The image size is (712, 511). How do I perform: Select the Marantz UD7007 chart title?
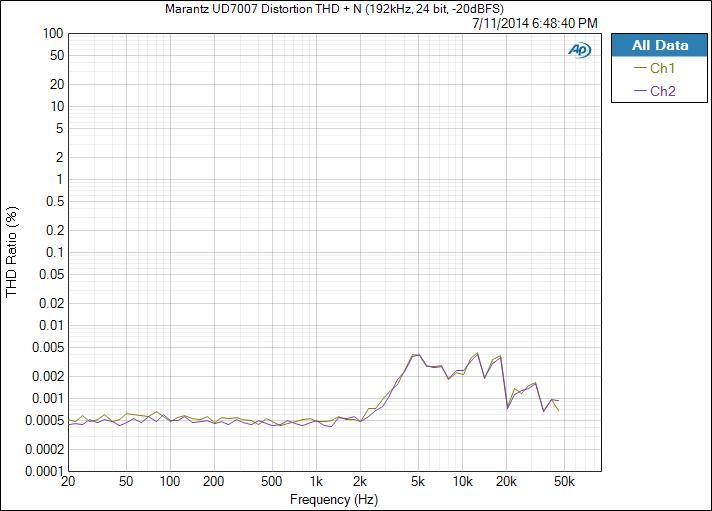(x=334, y=9)
